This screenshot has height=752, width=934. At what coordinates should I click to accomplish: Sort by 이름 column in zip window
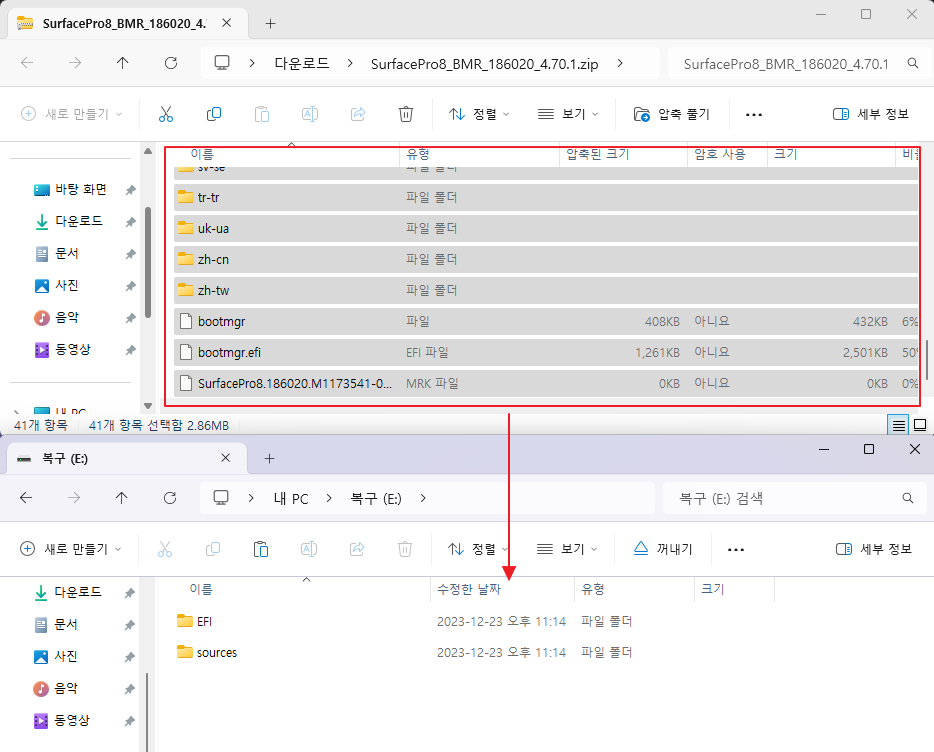coord(202,154)
